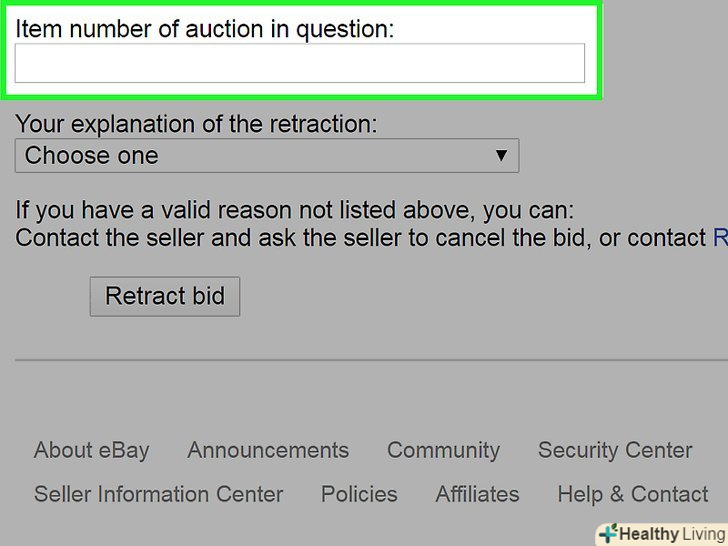728x546 pixels.
Task: Open the Policies footer link
Action: [359, 494]
